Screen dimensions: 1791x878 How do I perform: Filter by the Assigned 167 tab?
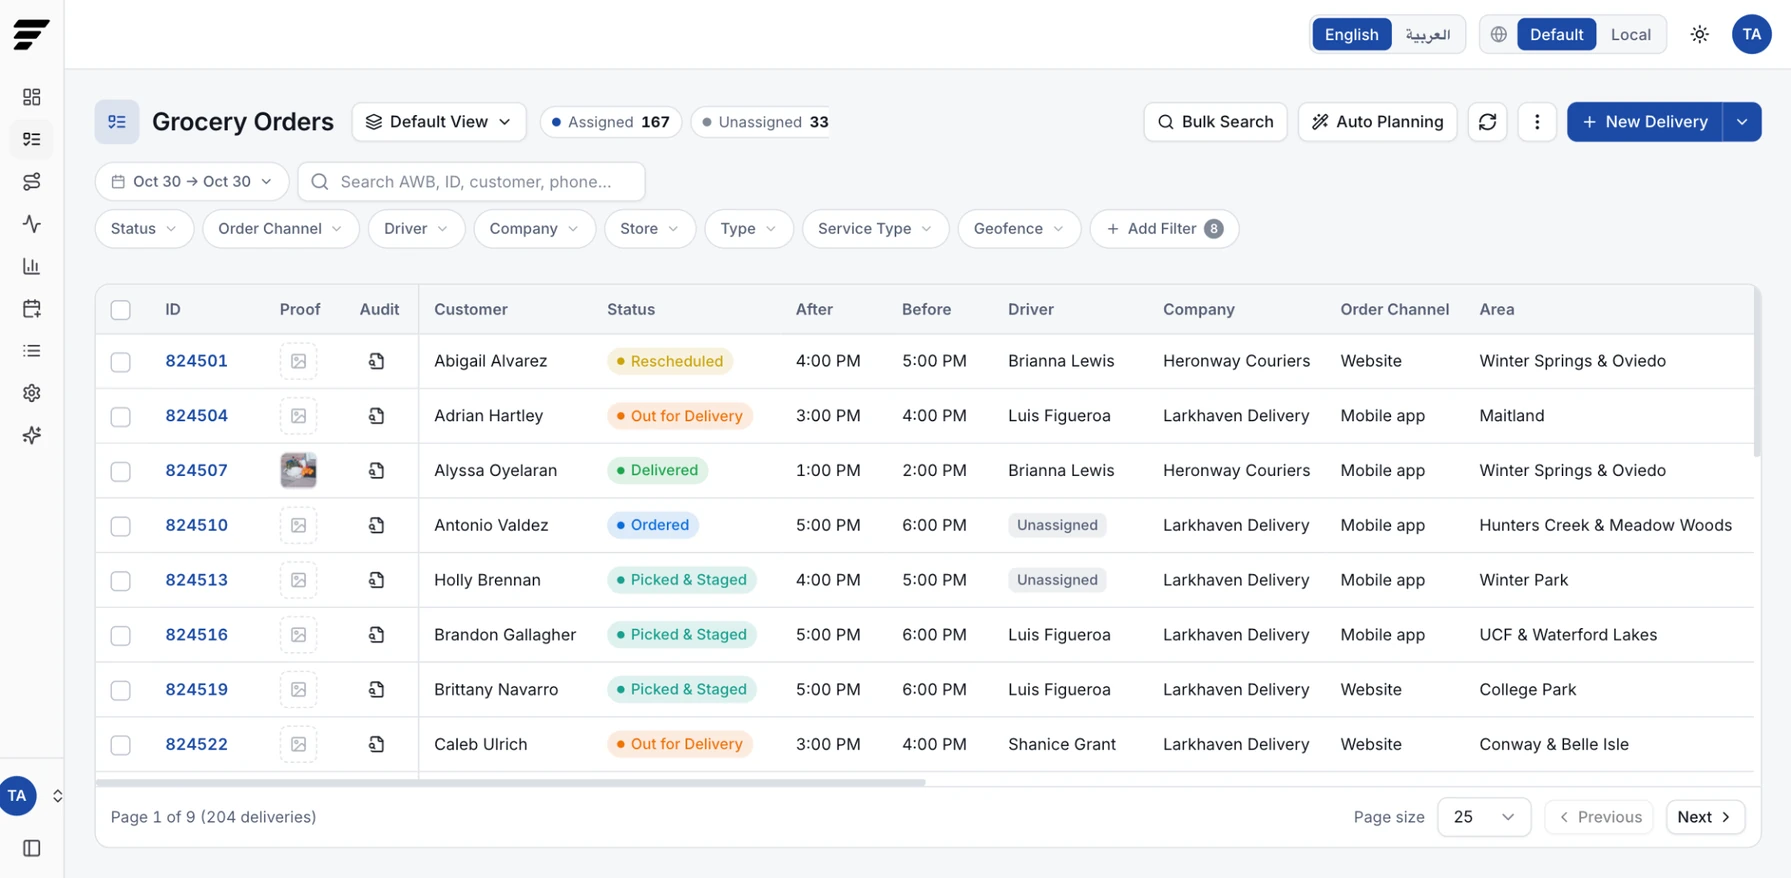tap(611, 122)
